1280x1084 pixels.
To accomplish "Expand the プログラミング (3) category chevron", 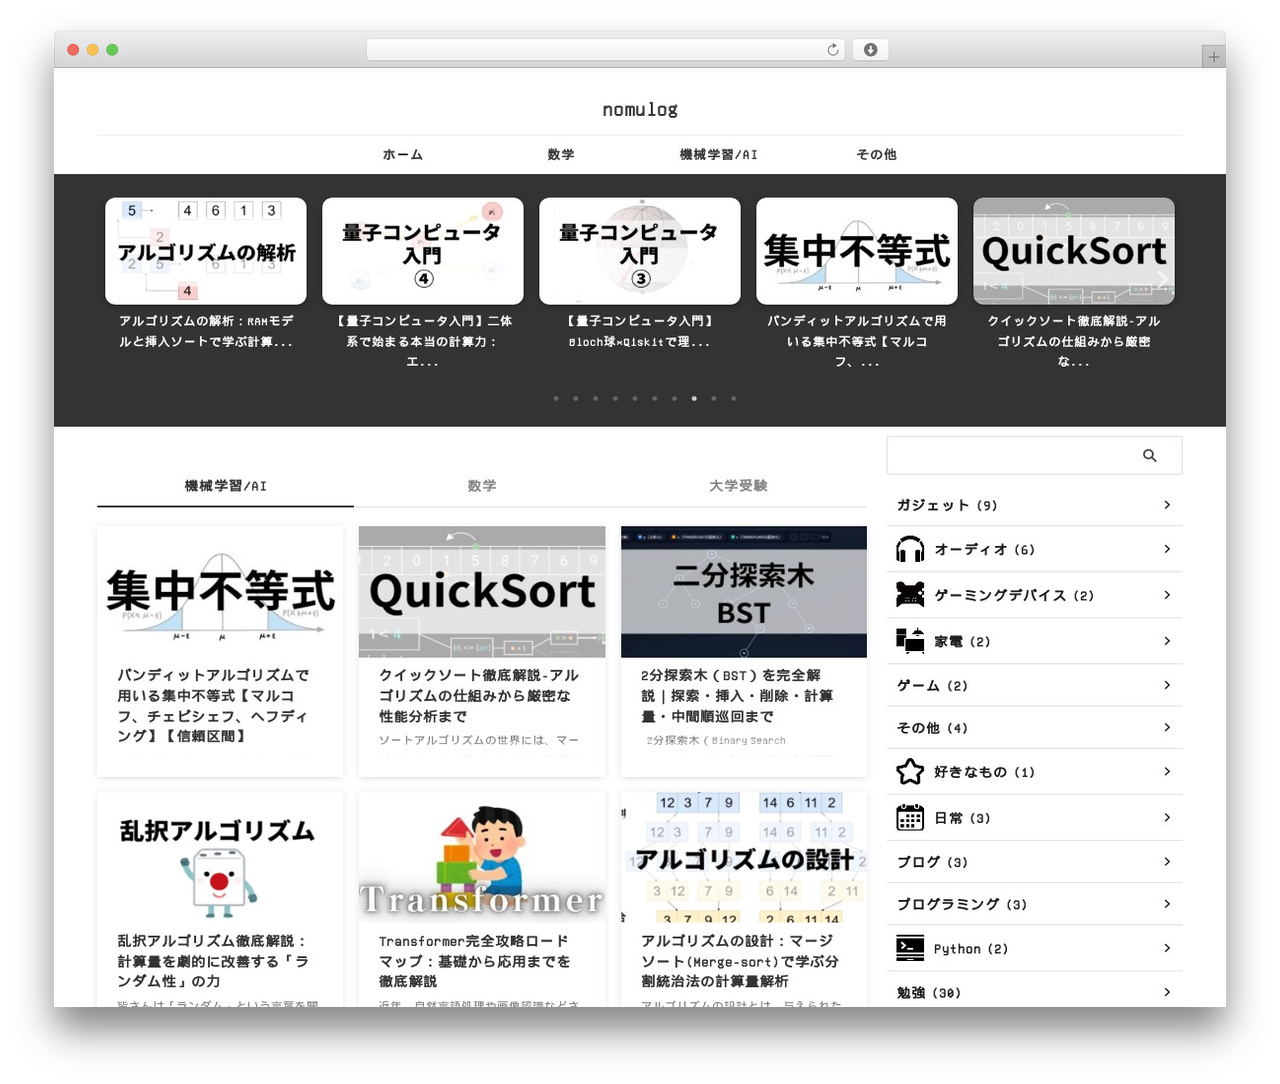I will [x=1167, y=903].
